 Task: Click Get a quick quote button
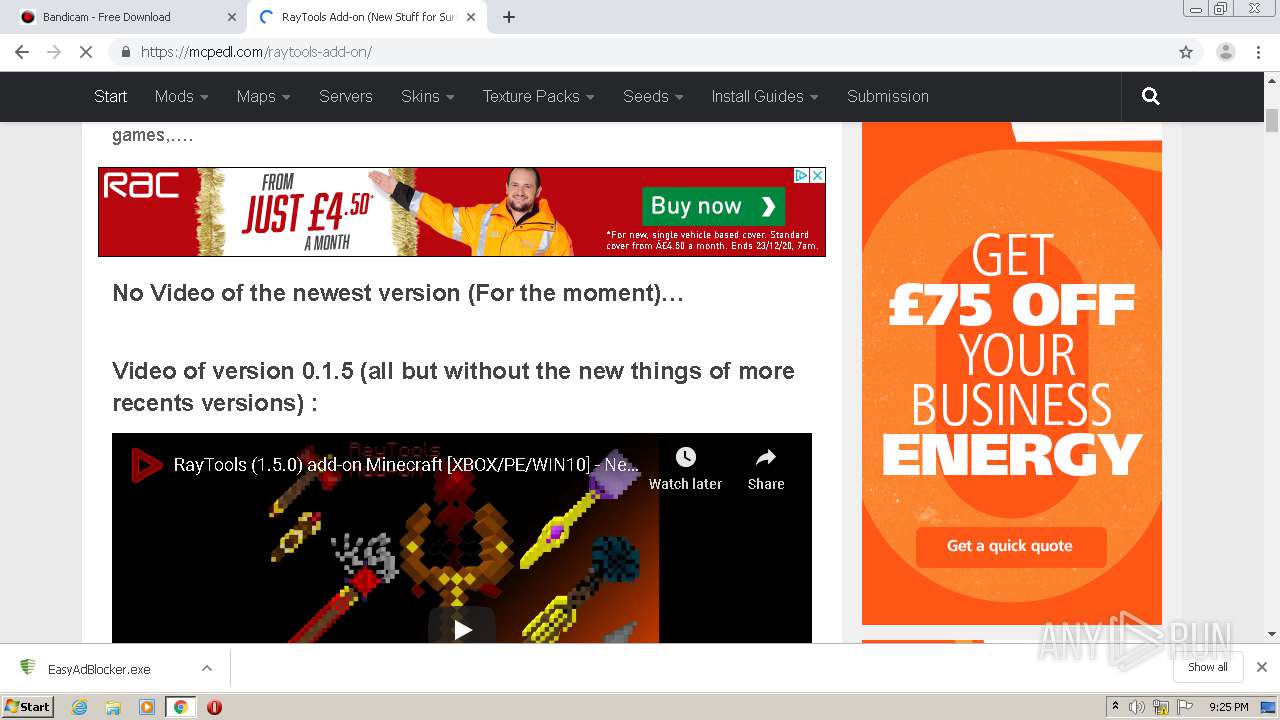click(1010, 546)
